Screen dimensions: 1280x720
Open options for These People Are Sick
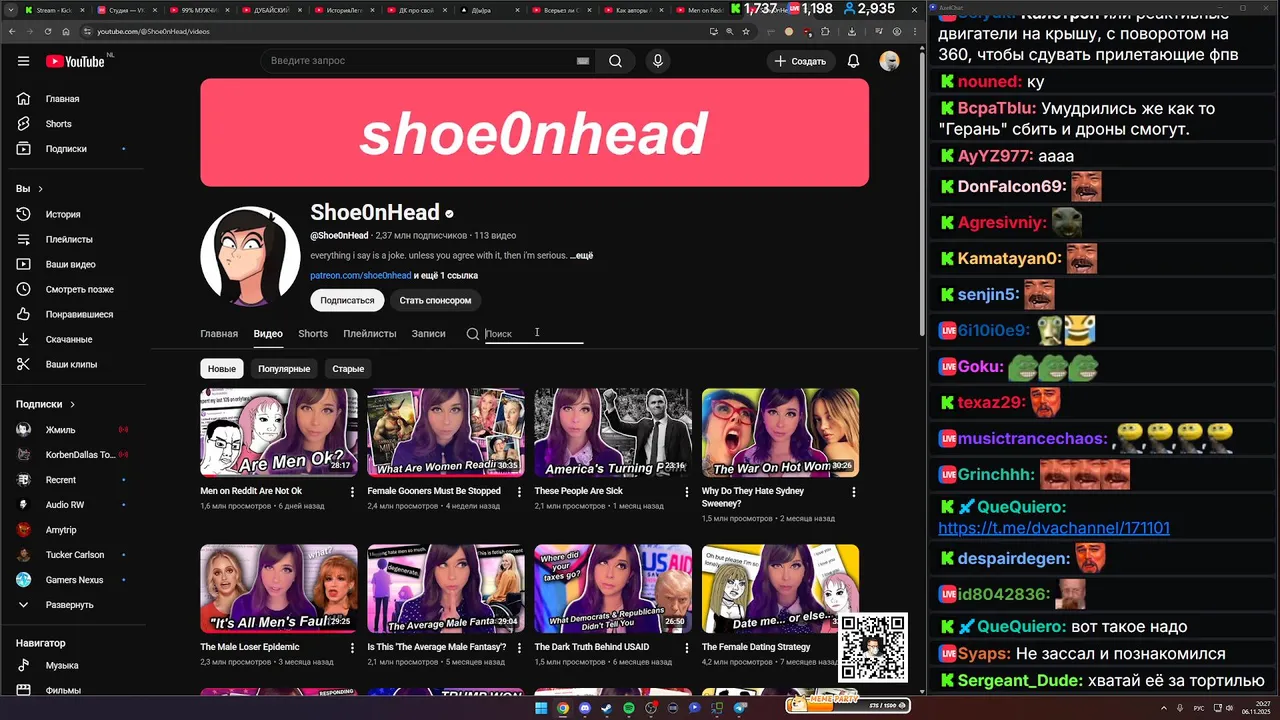[686, 492]
